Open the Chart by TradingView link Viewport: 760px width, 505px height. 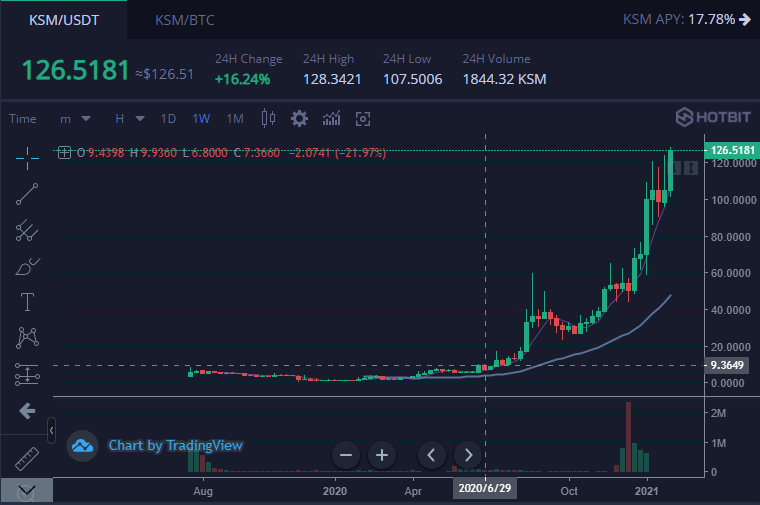click(175, 445)
